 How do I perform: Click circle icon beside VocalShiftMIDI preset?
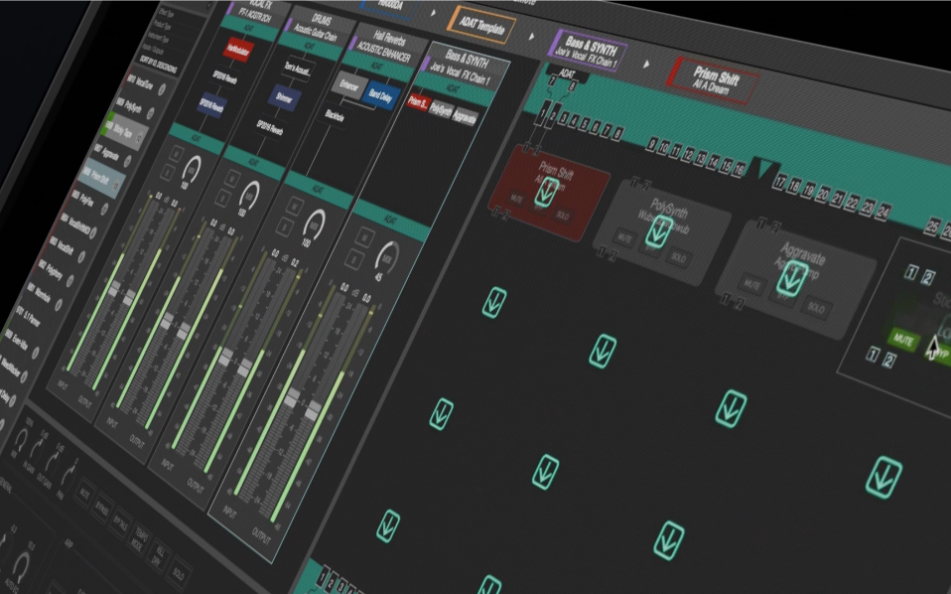tap(93, 233)
